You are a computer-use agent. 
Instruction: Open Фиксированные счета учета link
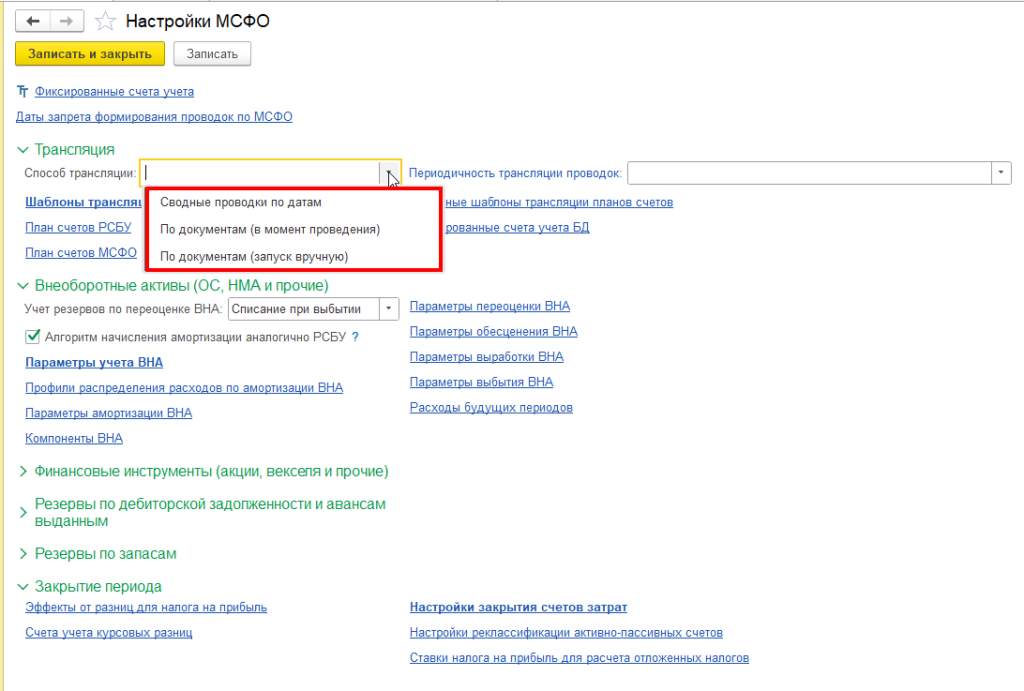[x=114, y=91]
